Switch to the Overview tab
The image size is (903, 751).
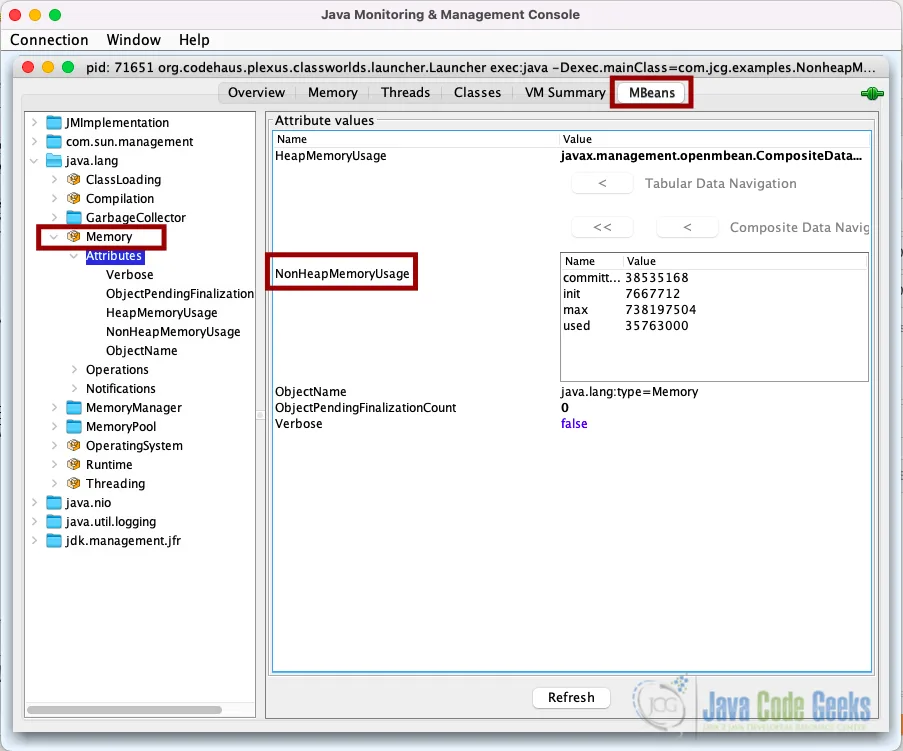[x=256, y=93]
